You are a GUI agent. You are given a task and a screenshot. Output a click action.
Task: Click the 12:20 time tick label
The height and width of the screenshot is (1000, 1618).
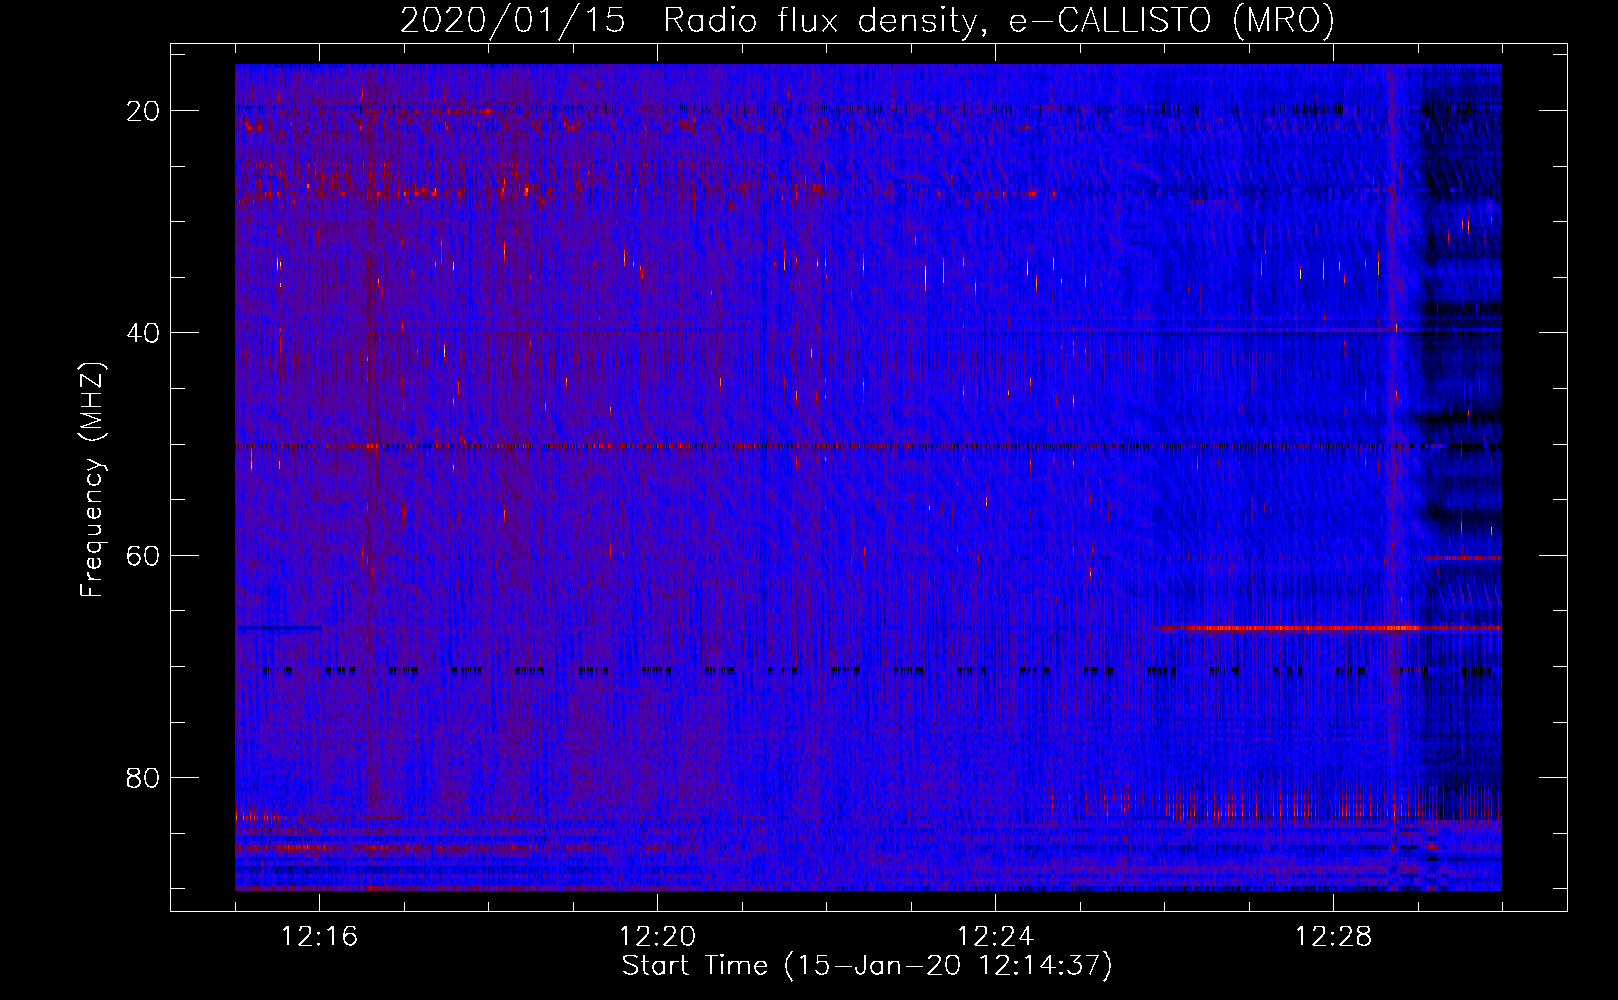[x=657, y=937]
